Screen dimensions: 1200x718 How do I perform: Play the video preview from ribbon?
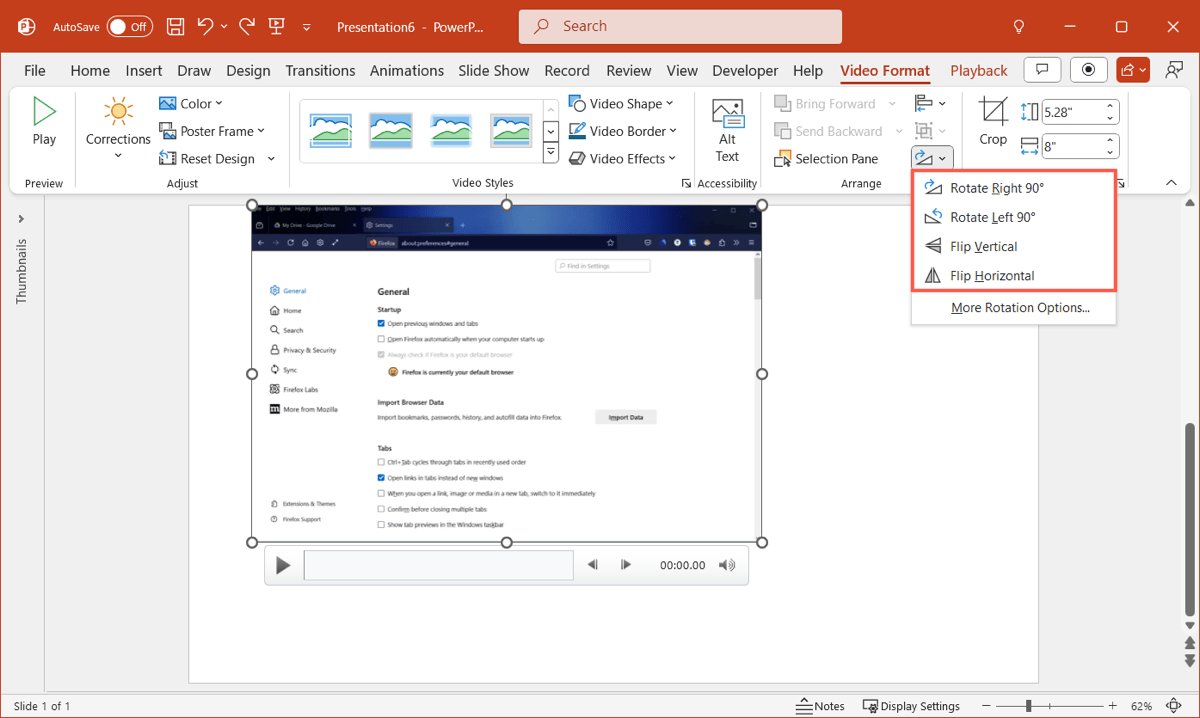[44, 122]
